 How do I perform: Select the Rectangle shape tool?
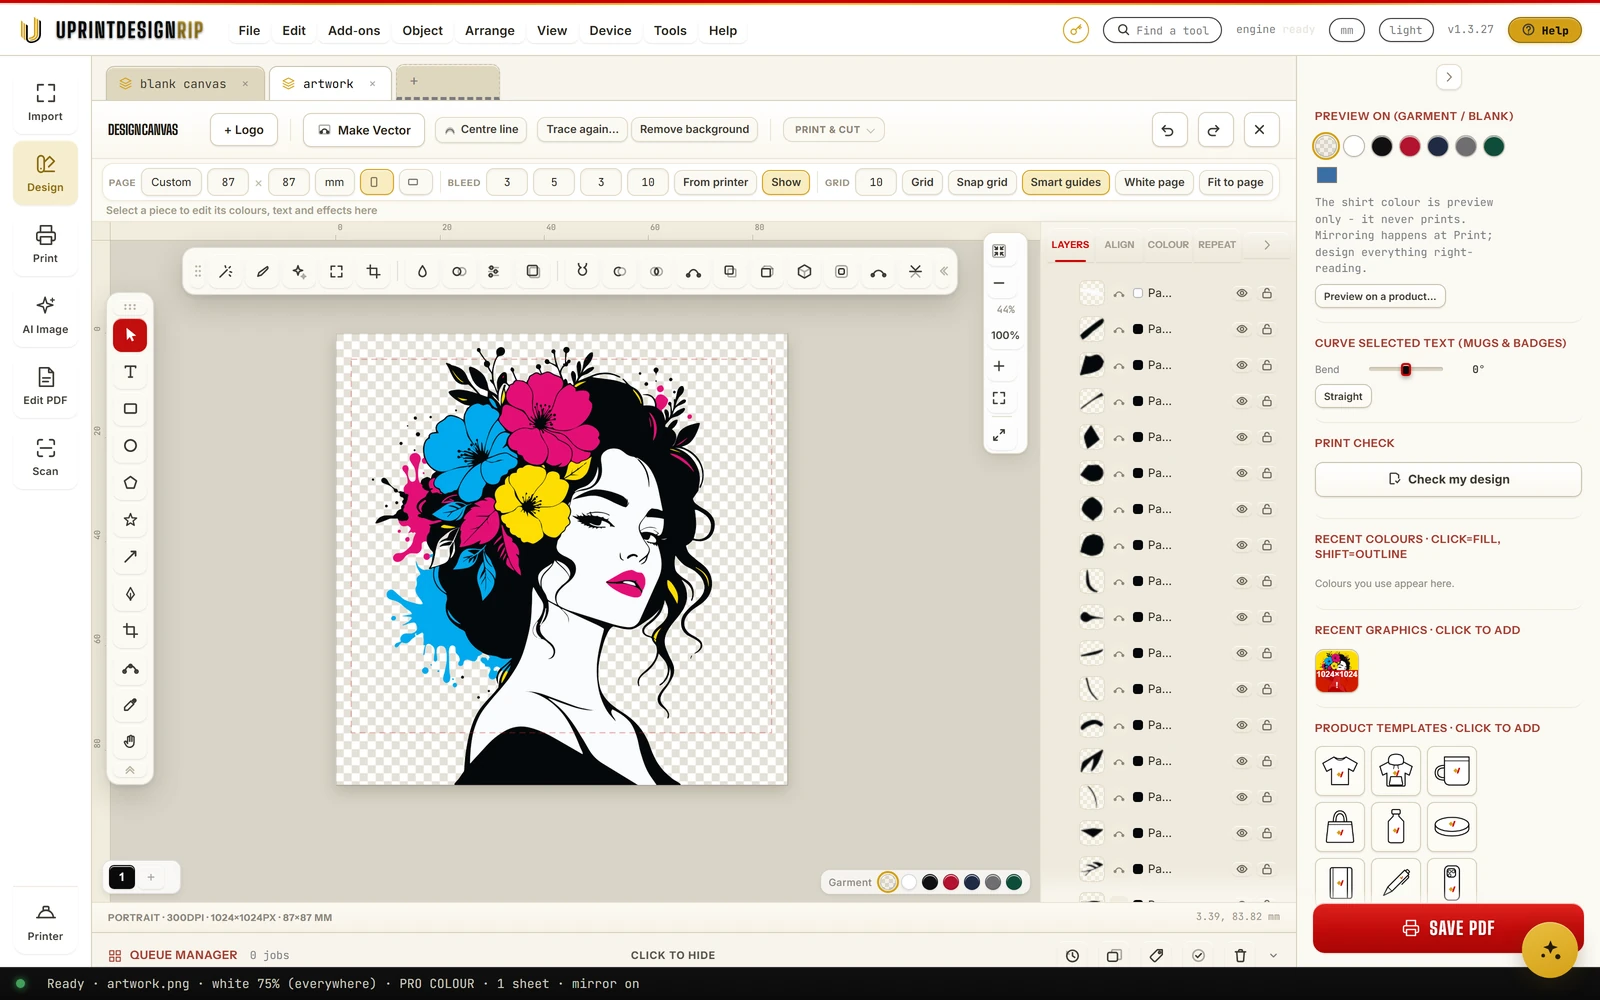coord(130,409)
